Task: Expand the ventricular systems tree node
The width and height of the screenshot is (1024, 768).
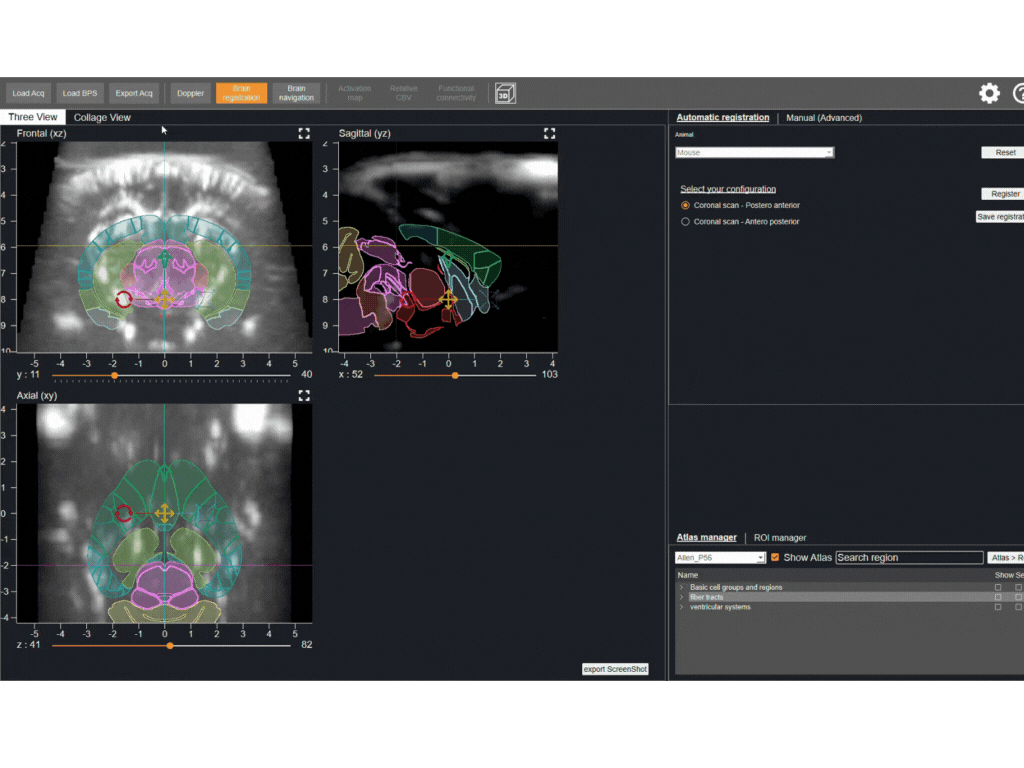Action: (x=681, y=607)
